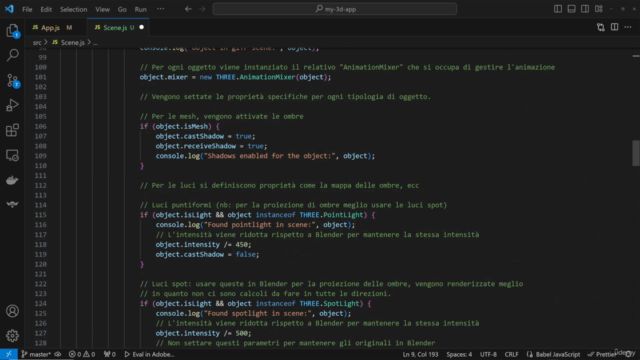Image resolution: width=640 pixels, height=360 pixels.
Task: Open the GitLens mask-shaped icon below Docker
Action: 12,204
